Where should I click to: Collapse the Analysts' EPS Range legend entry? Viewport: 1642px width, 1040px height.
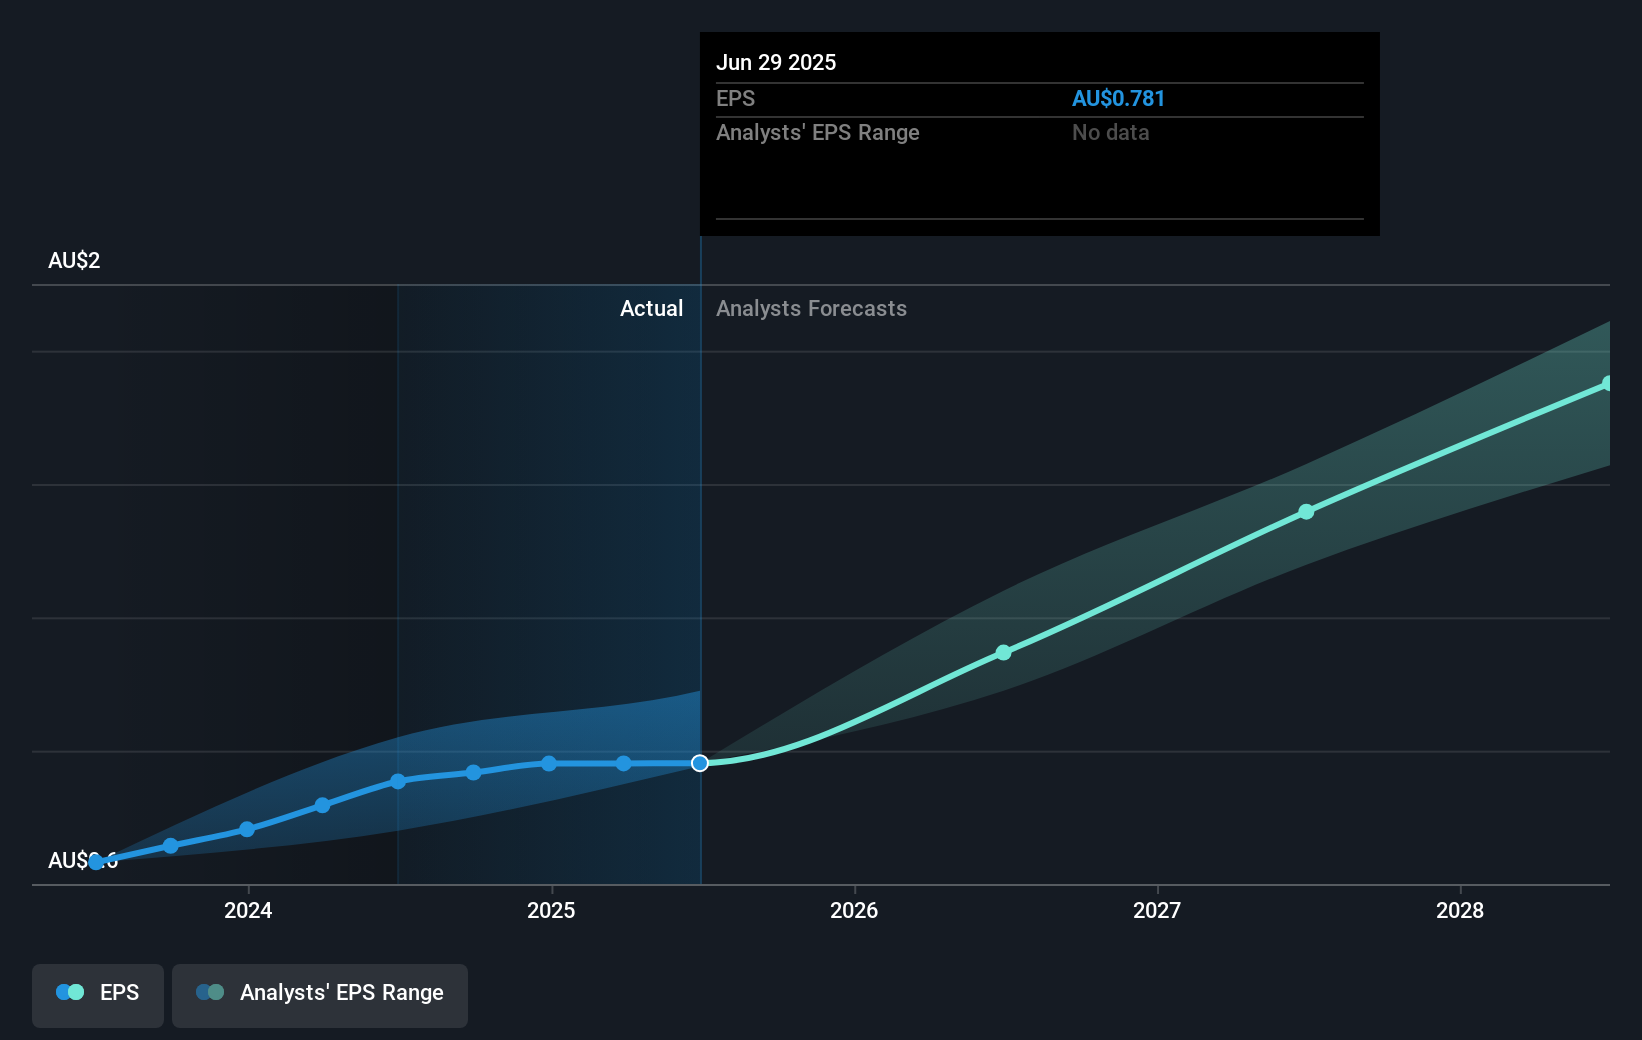(319, 995)
